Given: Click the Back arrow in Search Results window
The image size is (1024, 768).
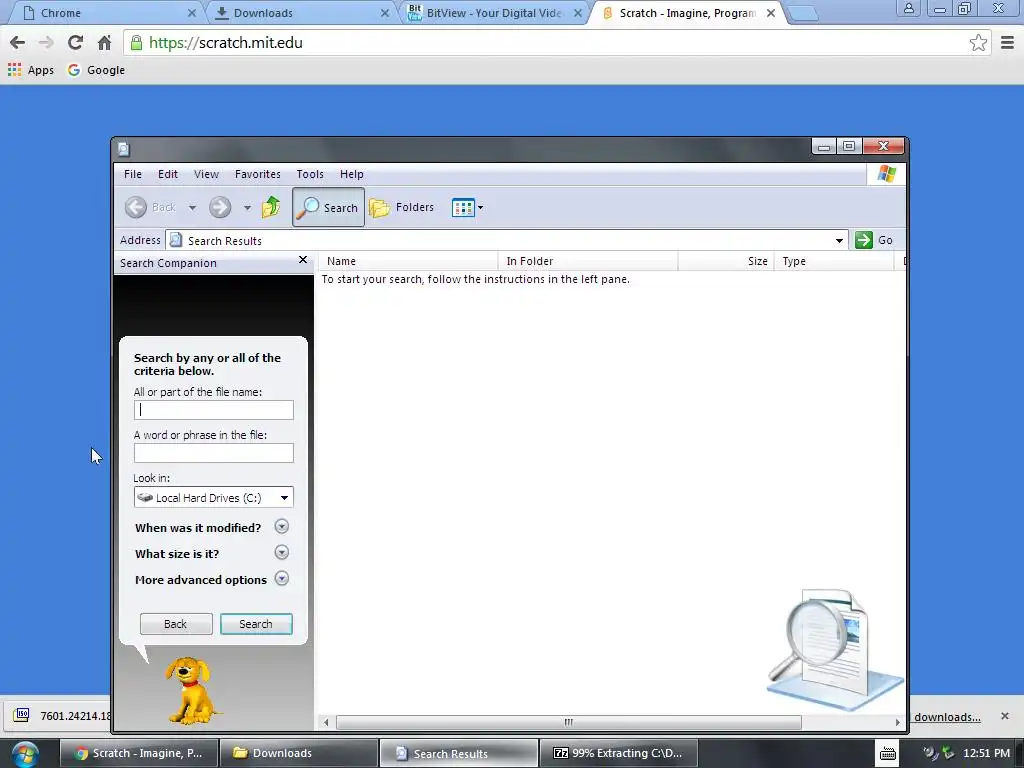Looking at the screenshot, I should [x=136, y=208].
